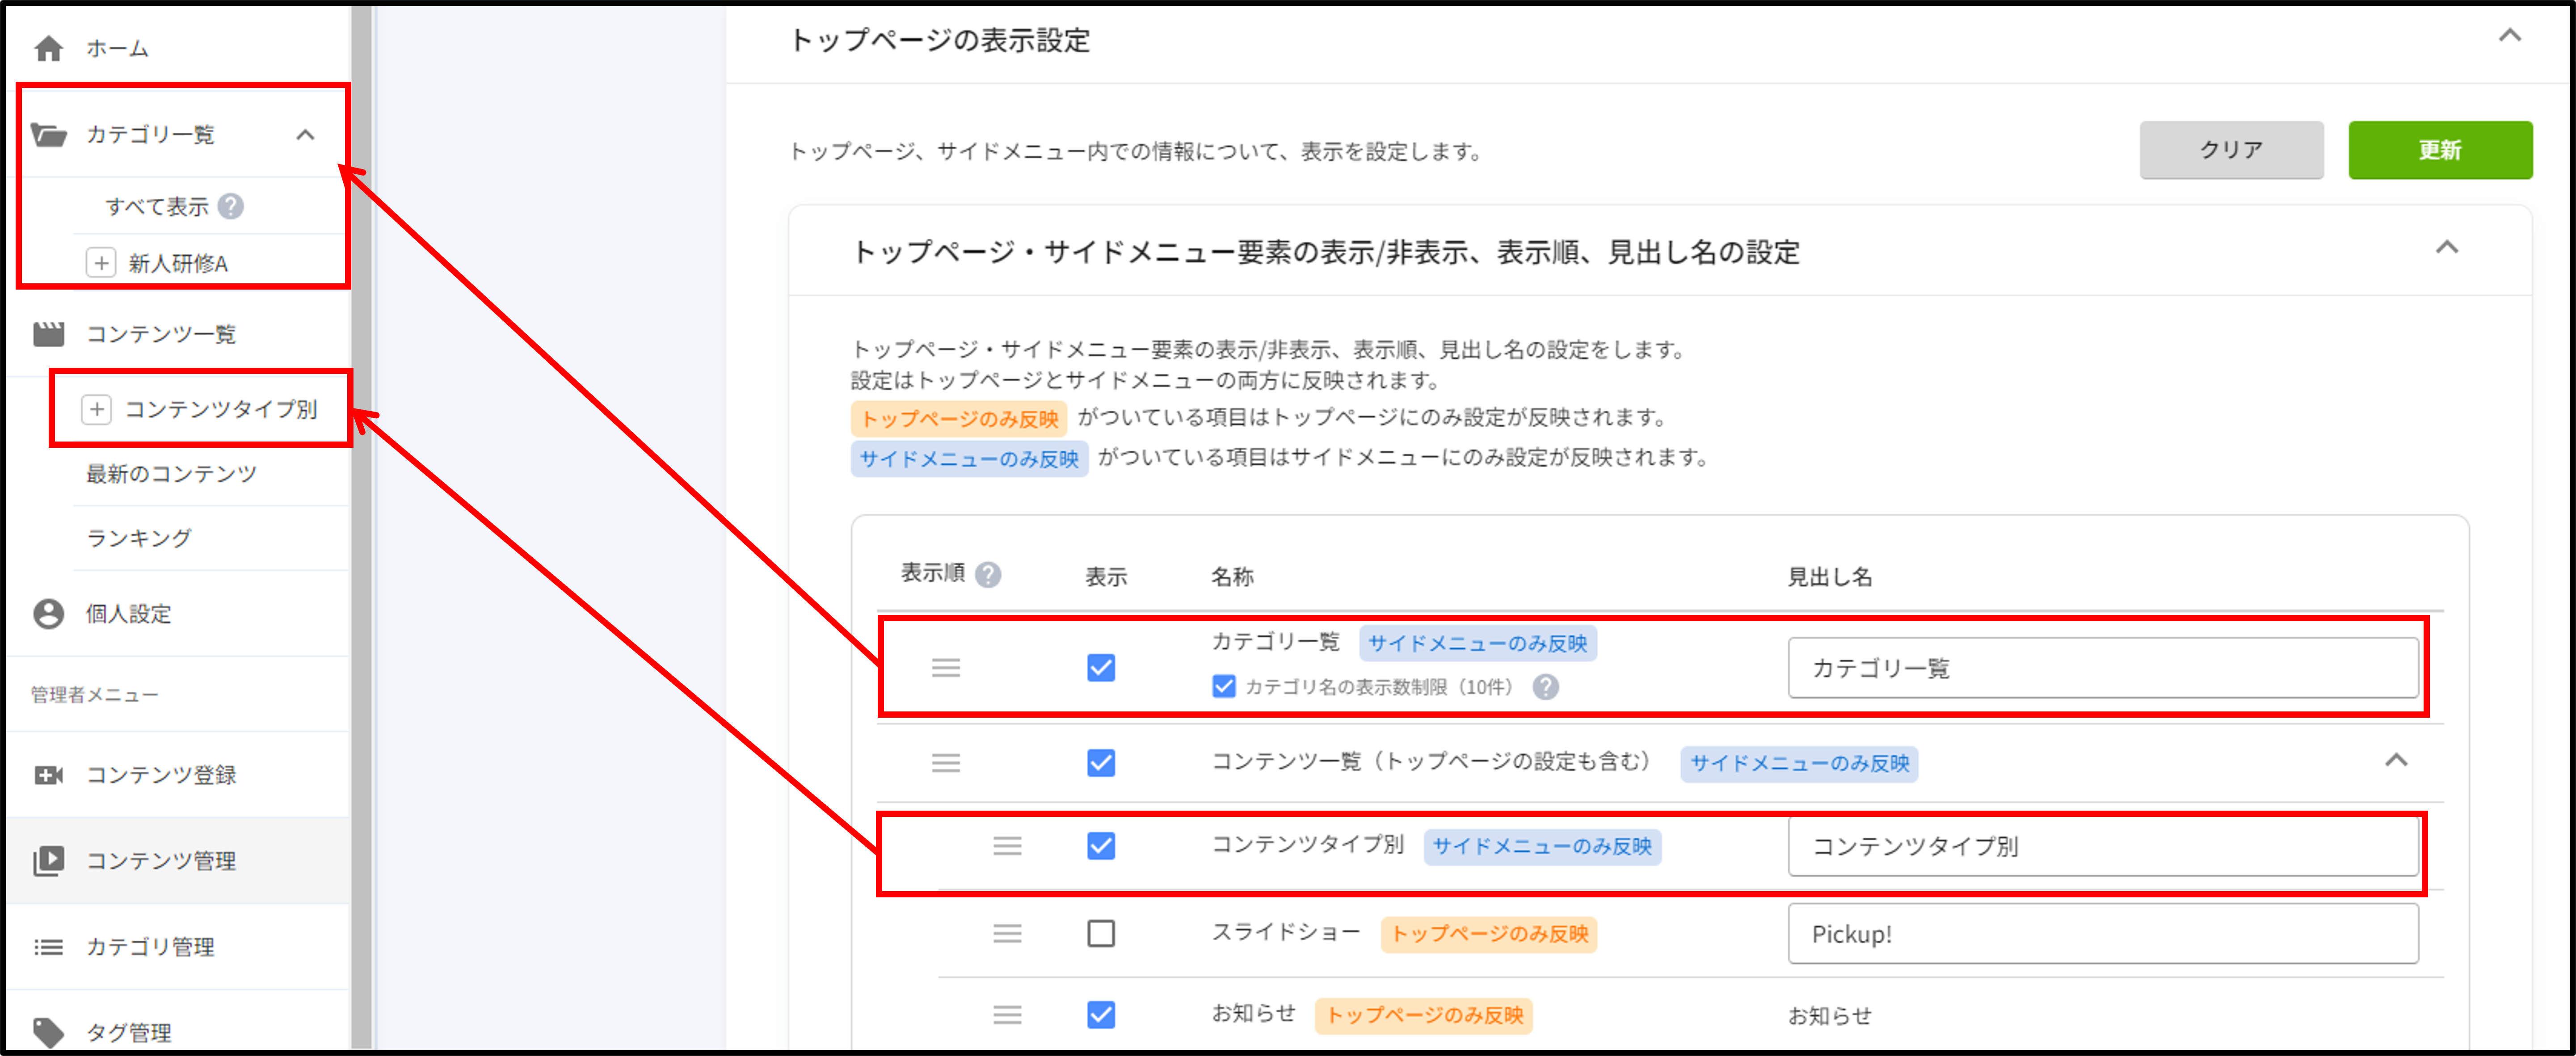The width and height of the screenshot is (2576, 1056).
Task: Click 名称 column header
Action: 1232,576
